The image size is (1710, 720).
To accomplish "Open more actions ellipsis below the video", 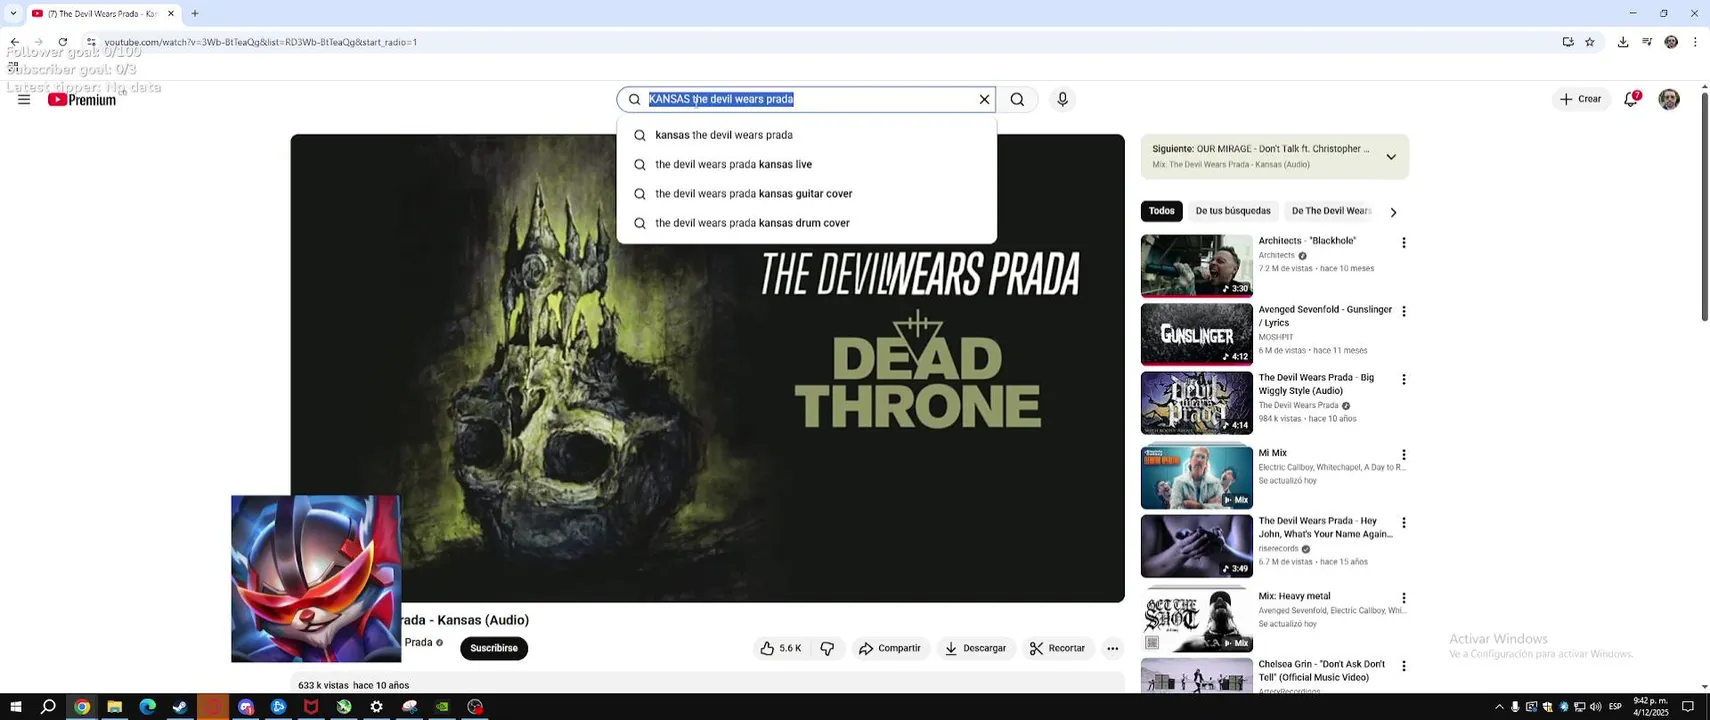I will point(1112,648).
